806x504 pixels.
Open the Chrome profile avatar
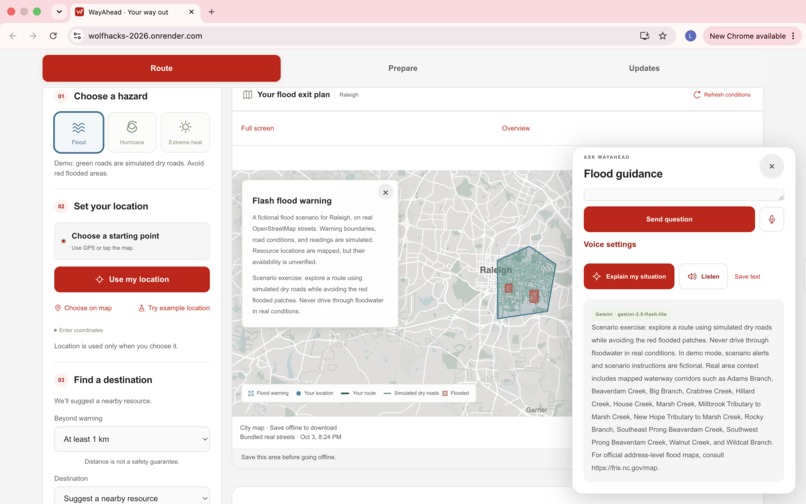(x=690, y=35)
